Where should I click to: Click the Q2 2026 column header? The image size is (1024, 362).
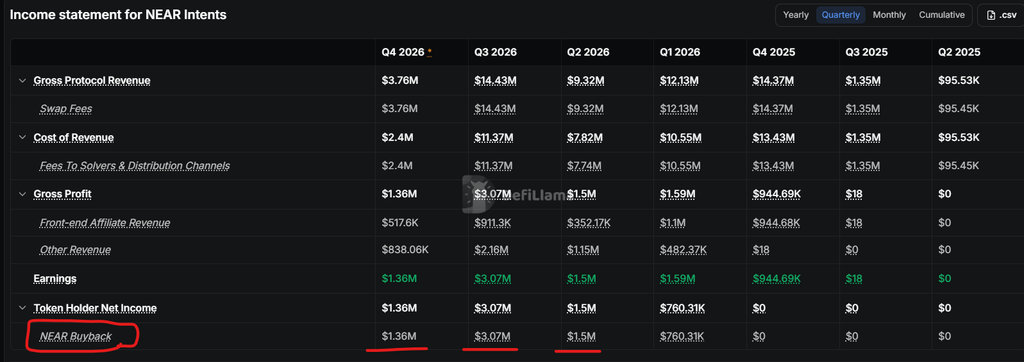(588, 52)
